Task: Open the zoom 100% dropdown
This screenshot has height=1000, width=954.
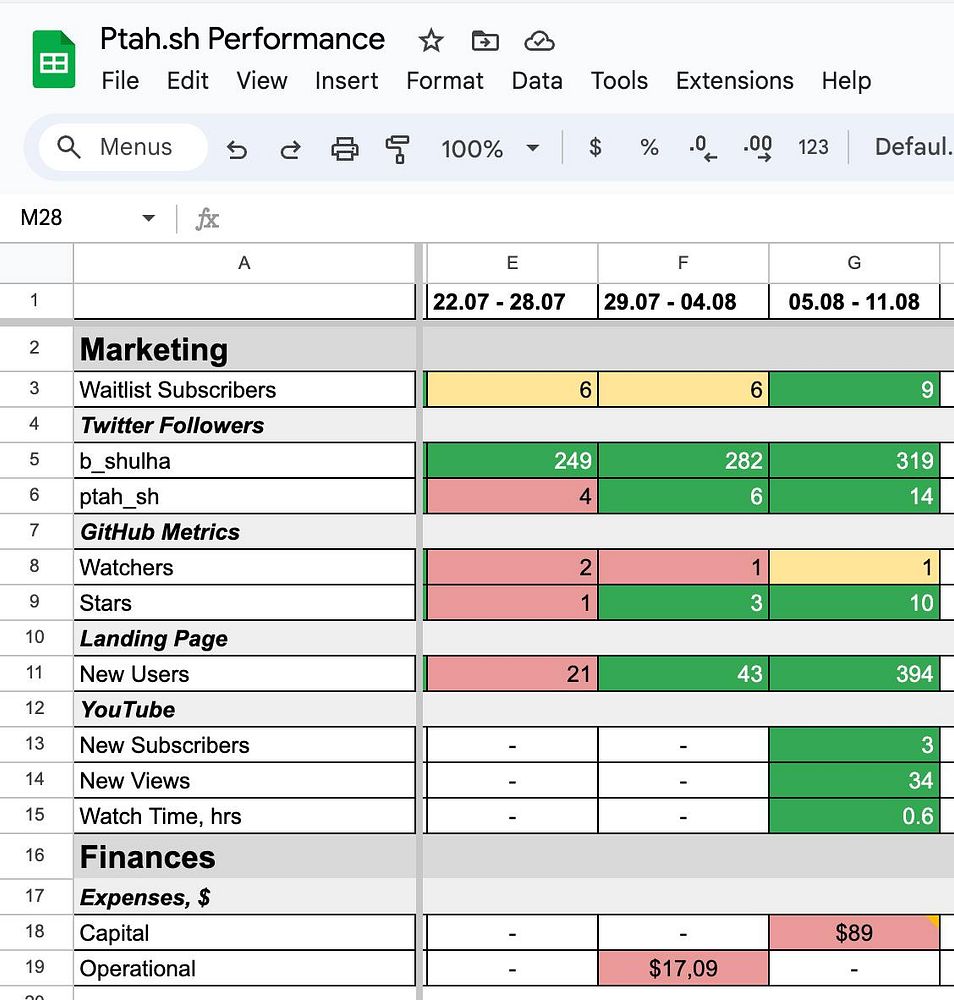Action: pyautogui.click(x=490, y=149)
